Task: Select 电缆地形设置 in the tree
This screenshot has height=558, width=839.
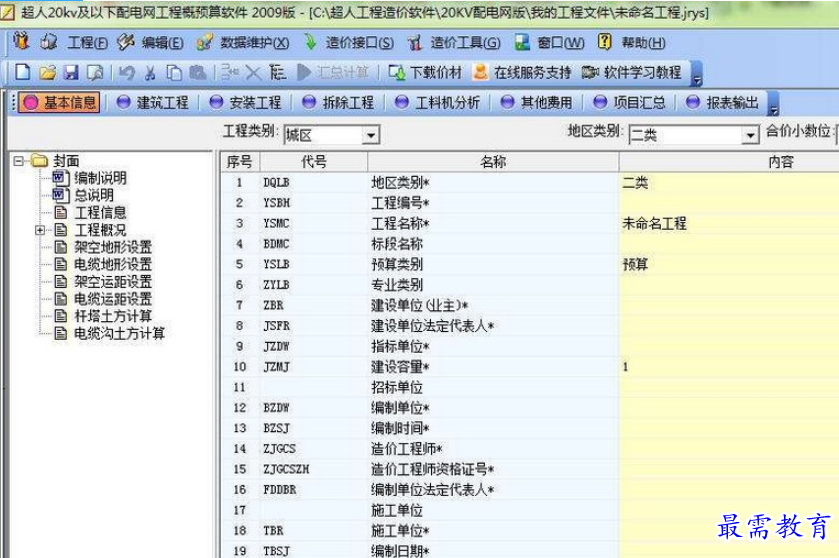Action: 113,264
